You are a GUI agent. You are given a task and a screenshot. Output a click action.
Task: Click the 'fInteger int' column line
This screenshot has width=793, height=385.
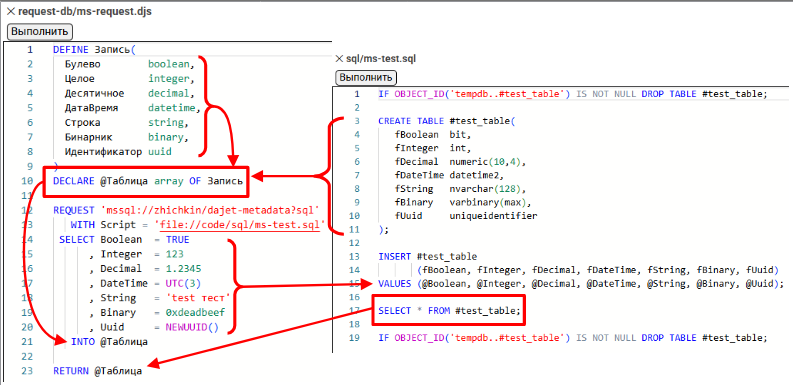pyautogui.click(x=433, y=148)
